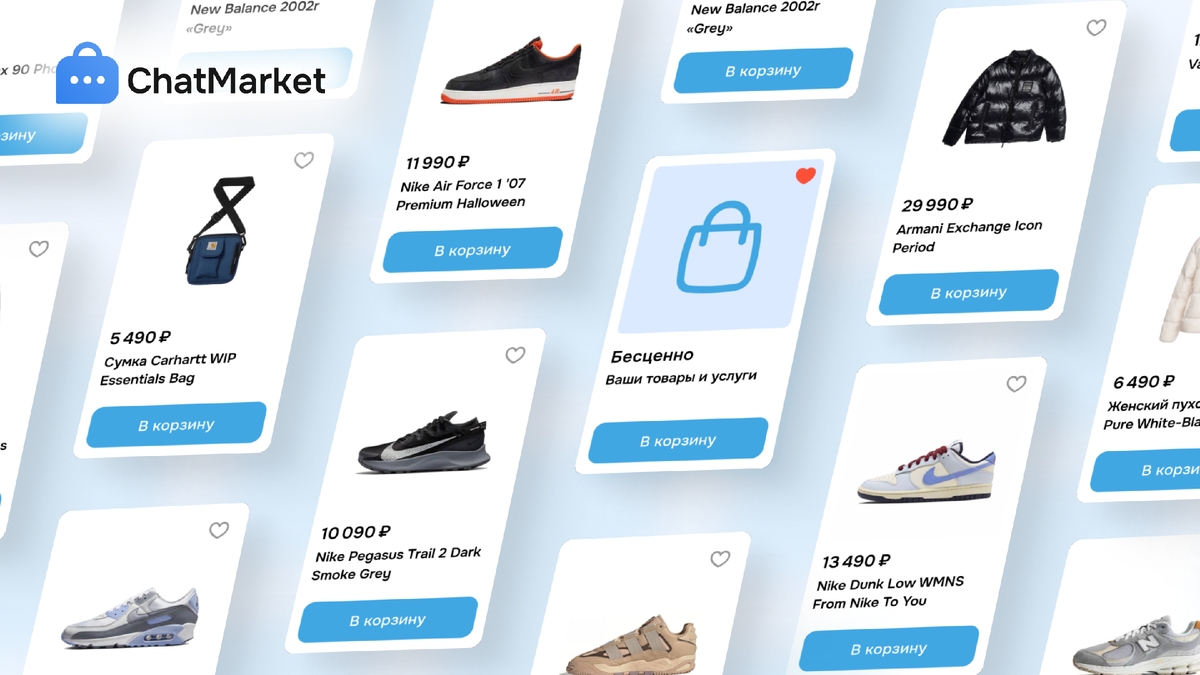Screen dimensions: 1200x675
Task: Add Armani Exchange jacket В корзину
Action: pyautogui.click(x=968, y=293)
